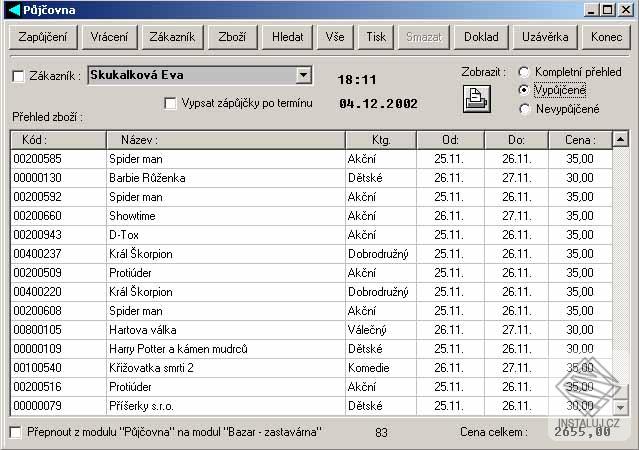The image size is (639, 450).
Task: Click code 00400237
Action: [37, 254]
